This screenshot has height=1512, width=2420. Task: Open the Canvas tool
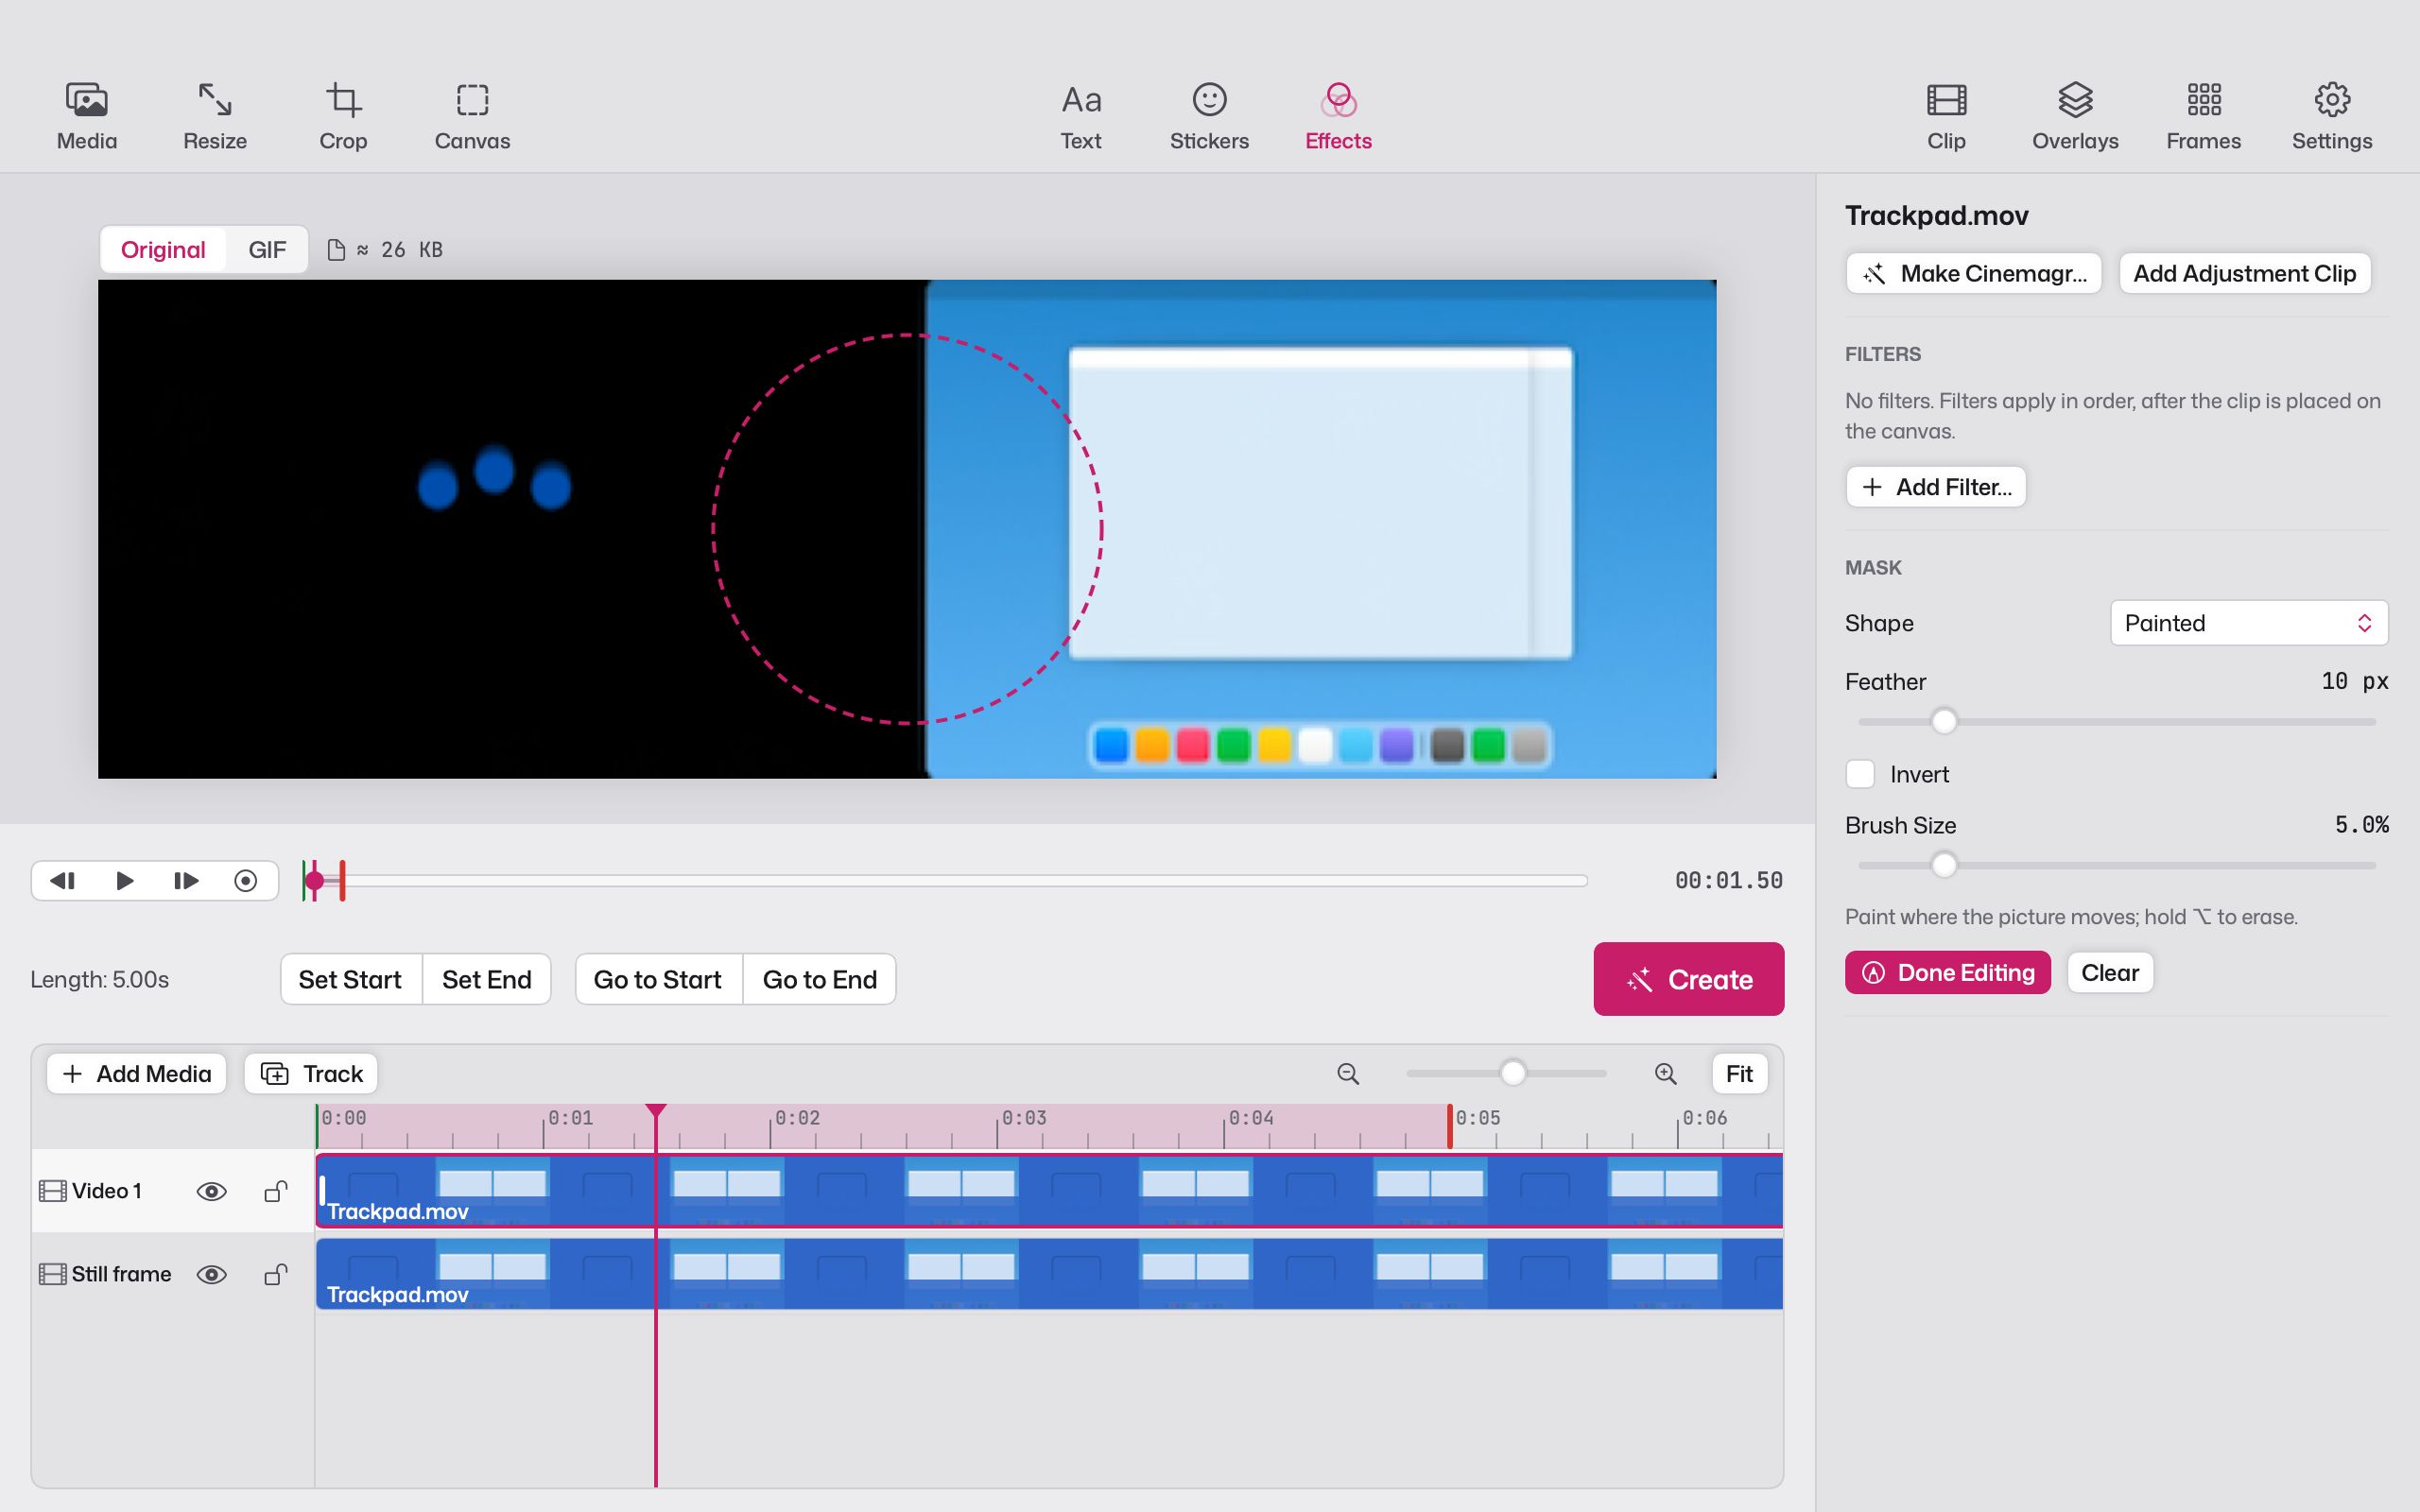pos(472,117)
